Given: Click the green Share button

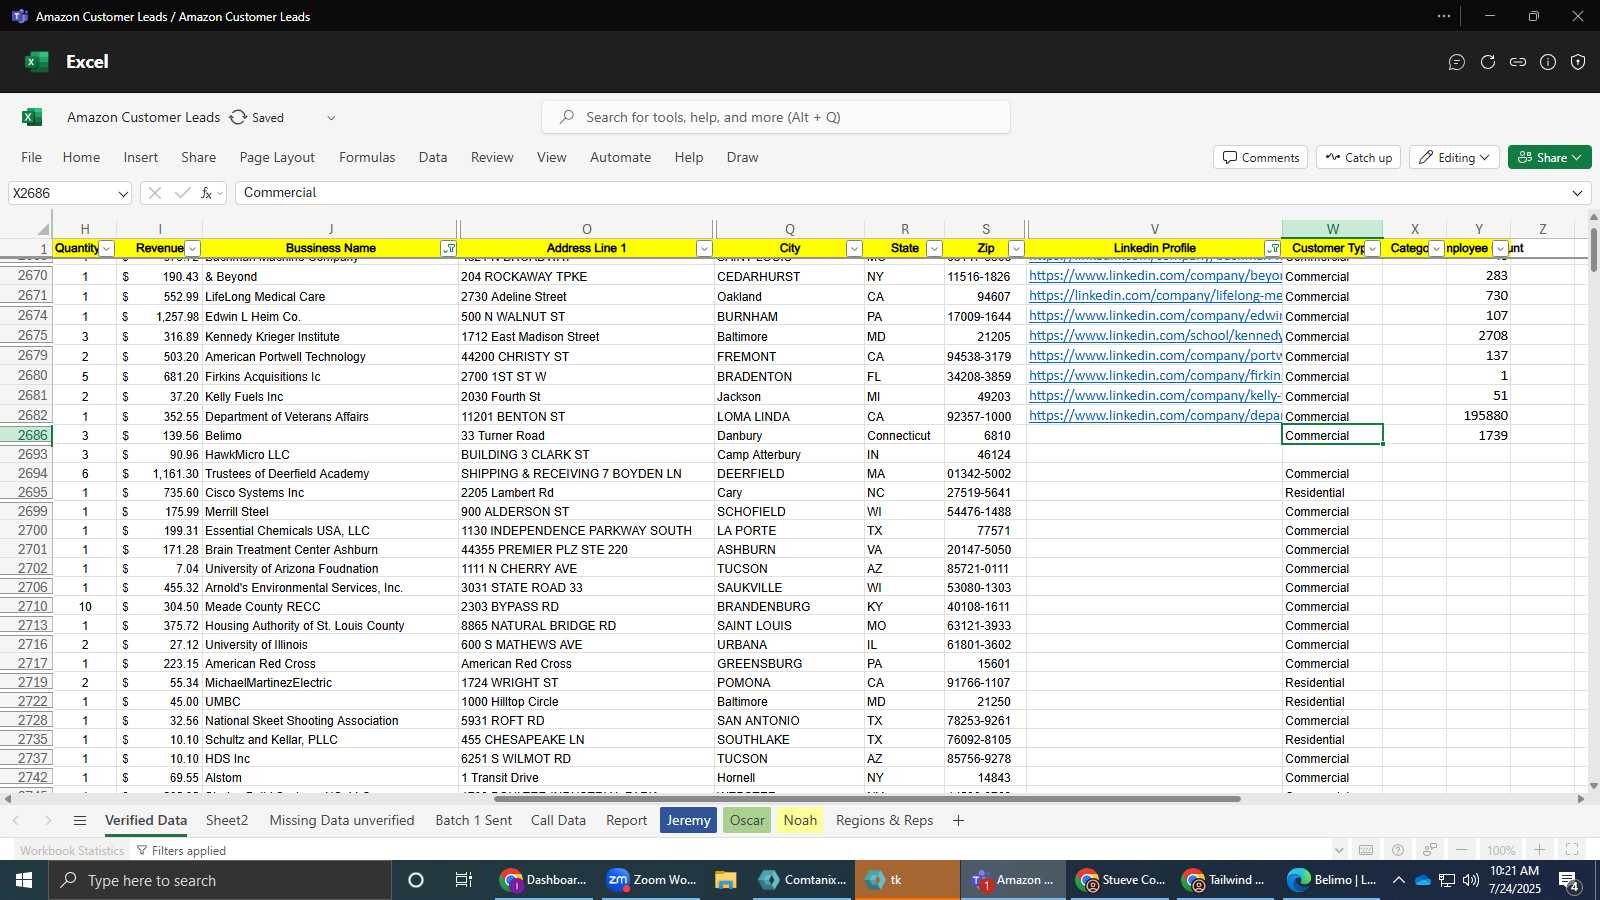Looking at the screenshot, I should pos(1549,157).
